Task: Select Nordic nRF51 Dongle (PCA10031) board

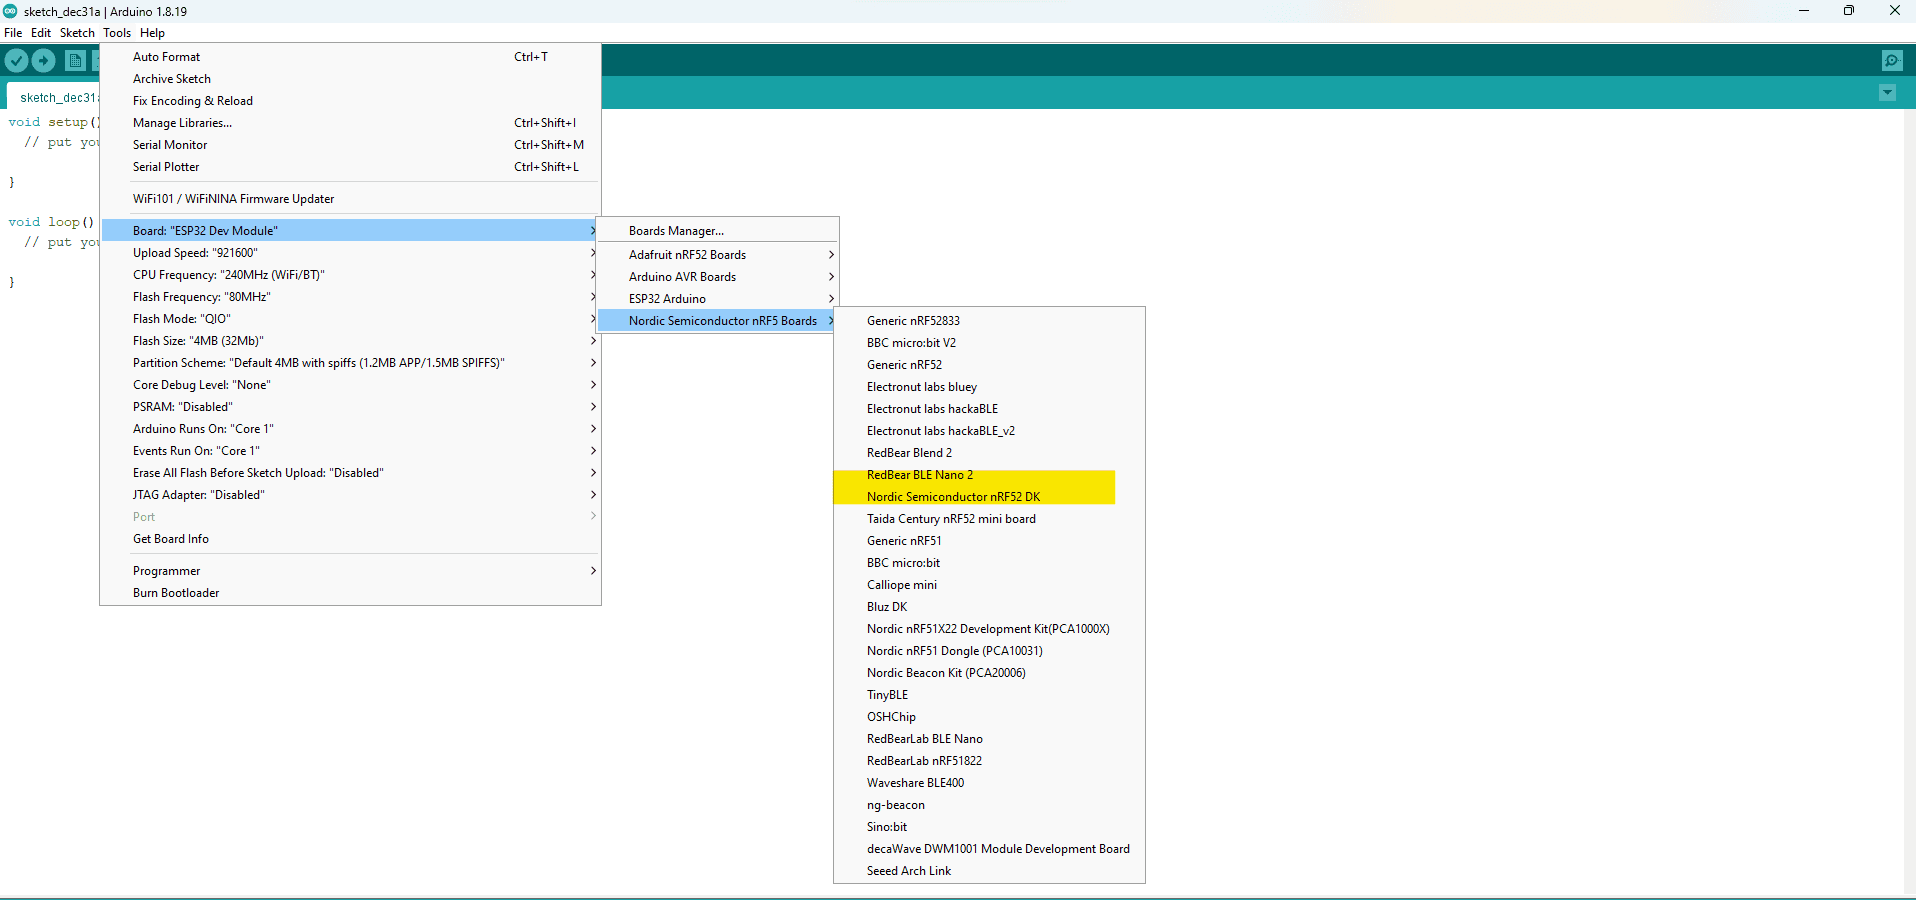Action: [x=989, y=651]
